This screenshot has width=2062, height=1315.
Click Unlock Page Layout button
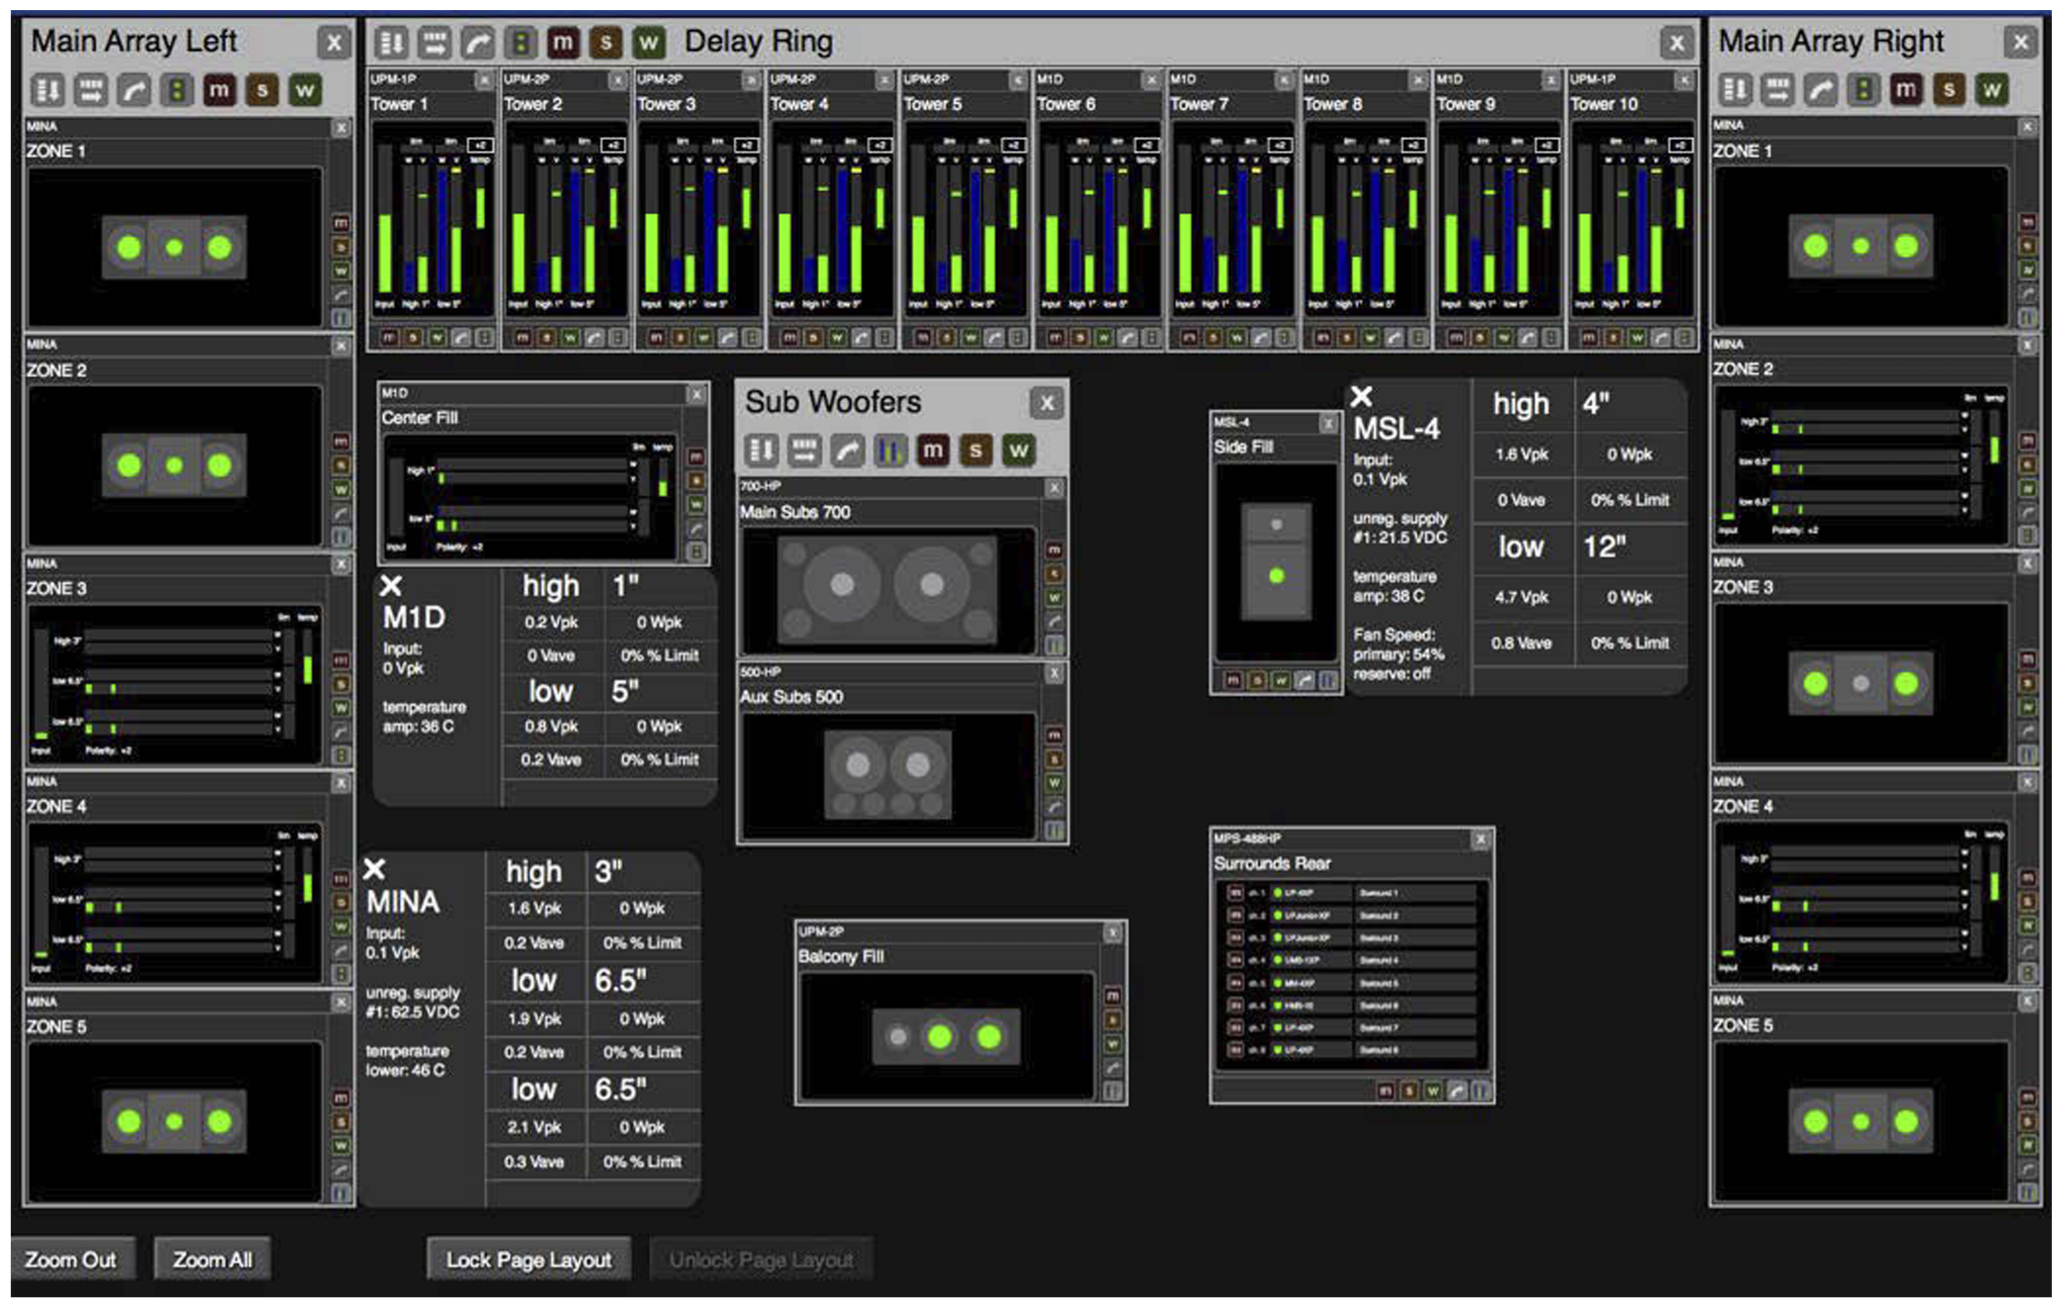[761, 1260]
